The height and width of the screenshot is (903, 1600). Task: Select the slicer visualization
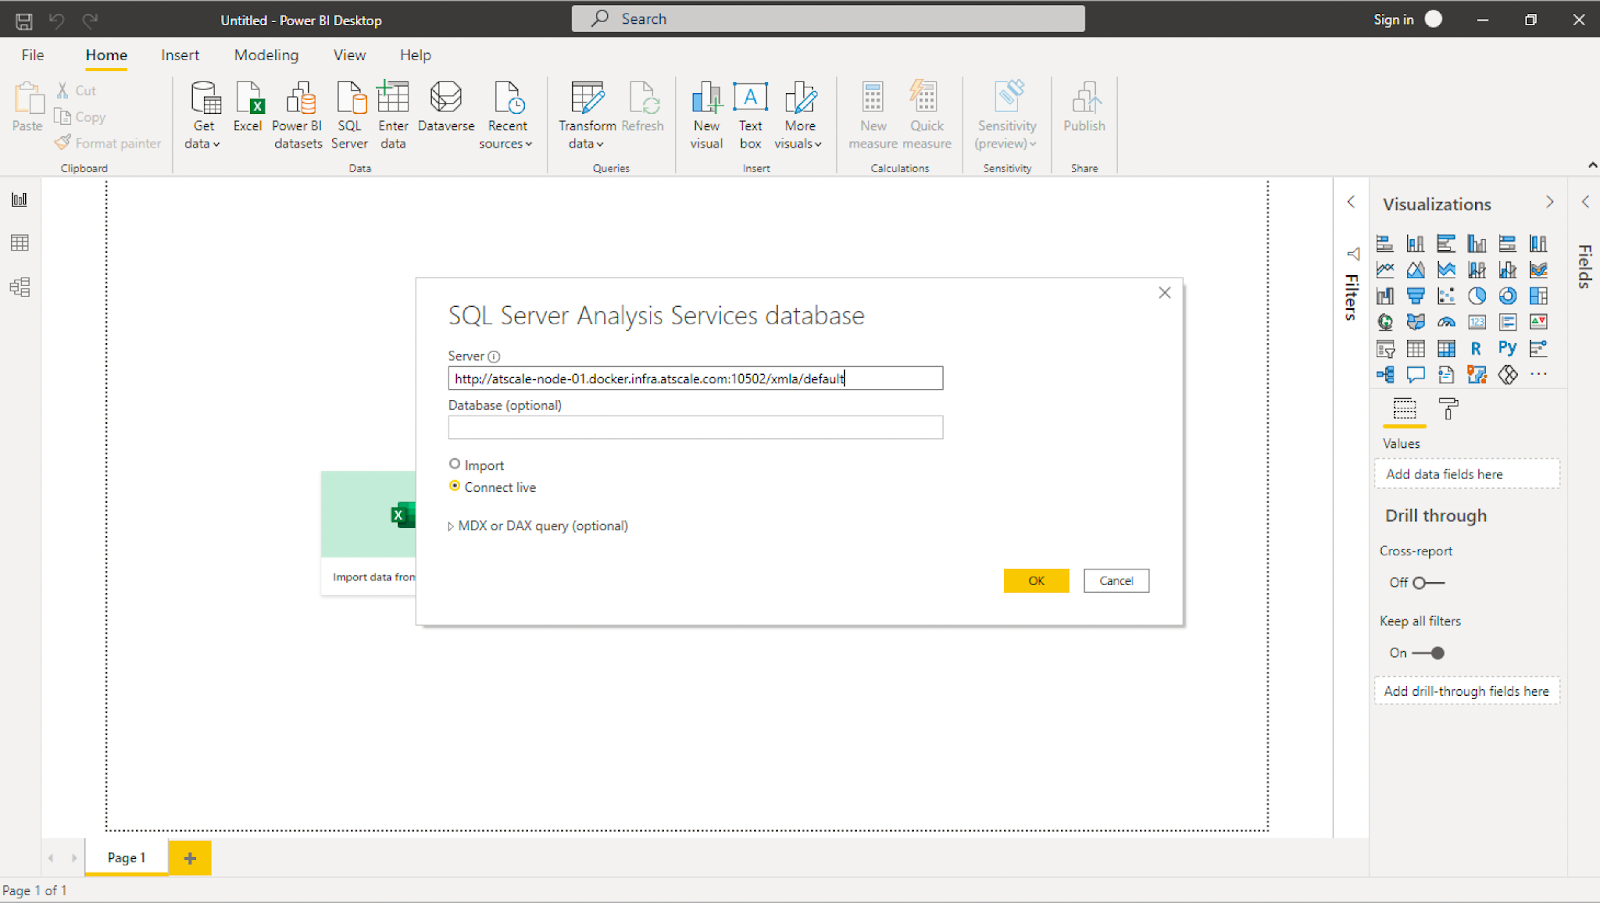tap(1385, 349)
